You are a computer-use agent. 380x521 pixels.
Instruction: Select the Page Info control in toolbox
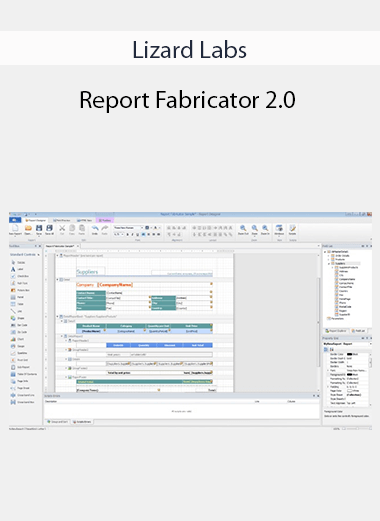19,381
